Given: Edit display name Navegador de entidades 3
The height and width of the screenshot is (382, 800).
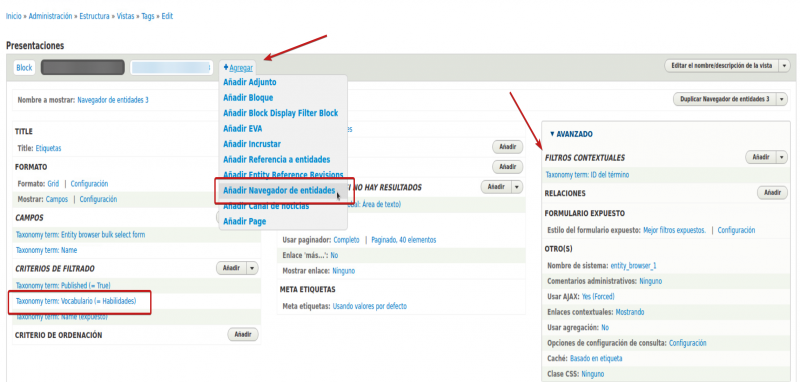Looking at the screenshot, I should [x=113, y=100].
